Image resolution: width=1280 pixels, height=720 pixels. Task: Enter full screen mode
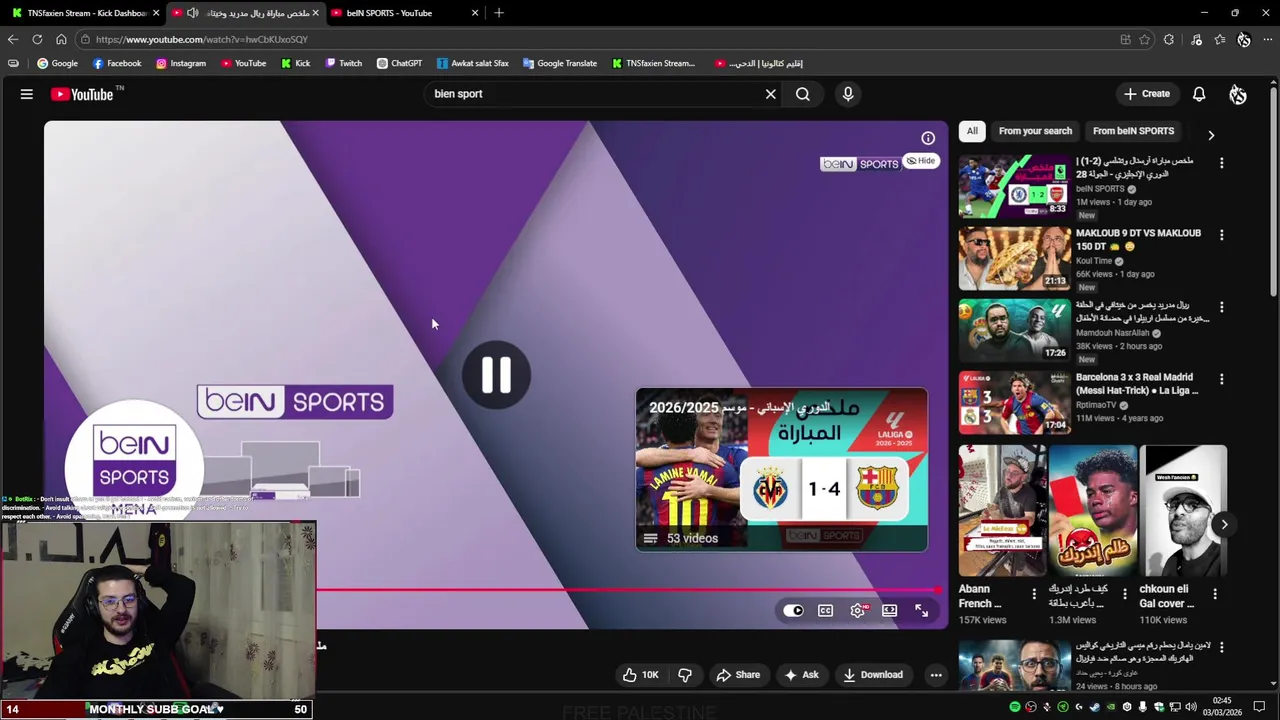pos(922,610)
